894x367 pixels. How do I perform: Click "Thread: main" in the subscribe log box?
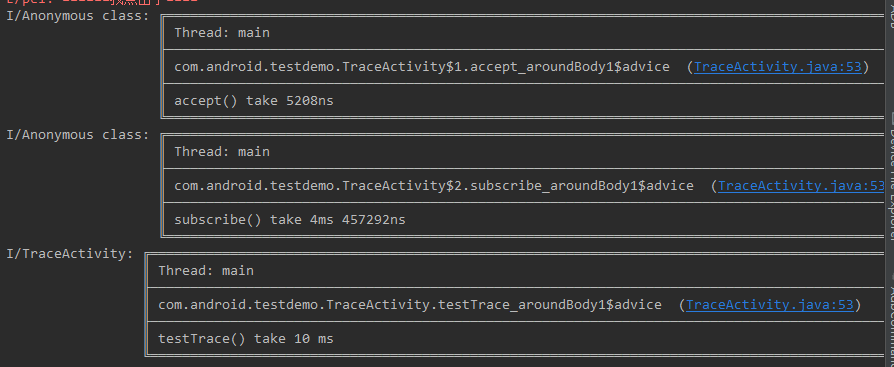pos(222,152)
